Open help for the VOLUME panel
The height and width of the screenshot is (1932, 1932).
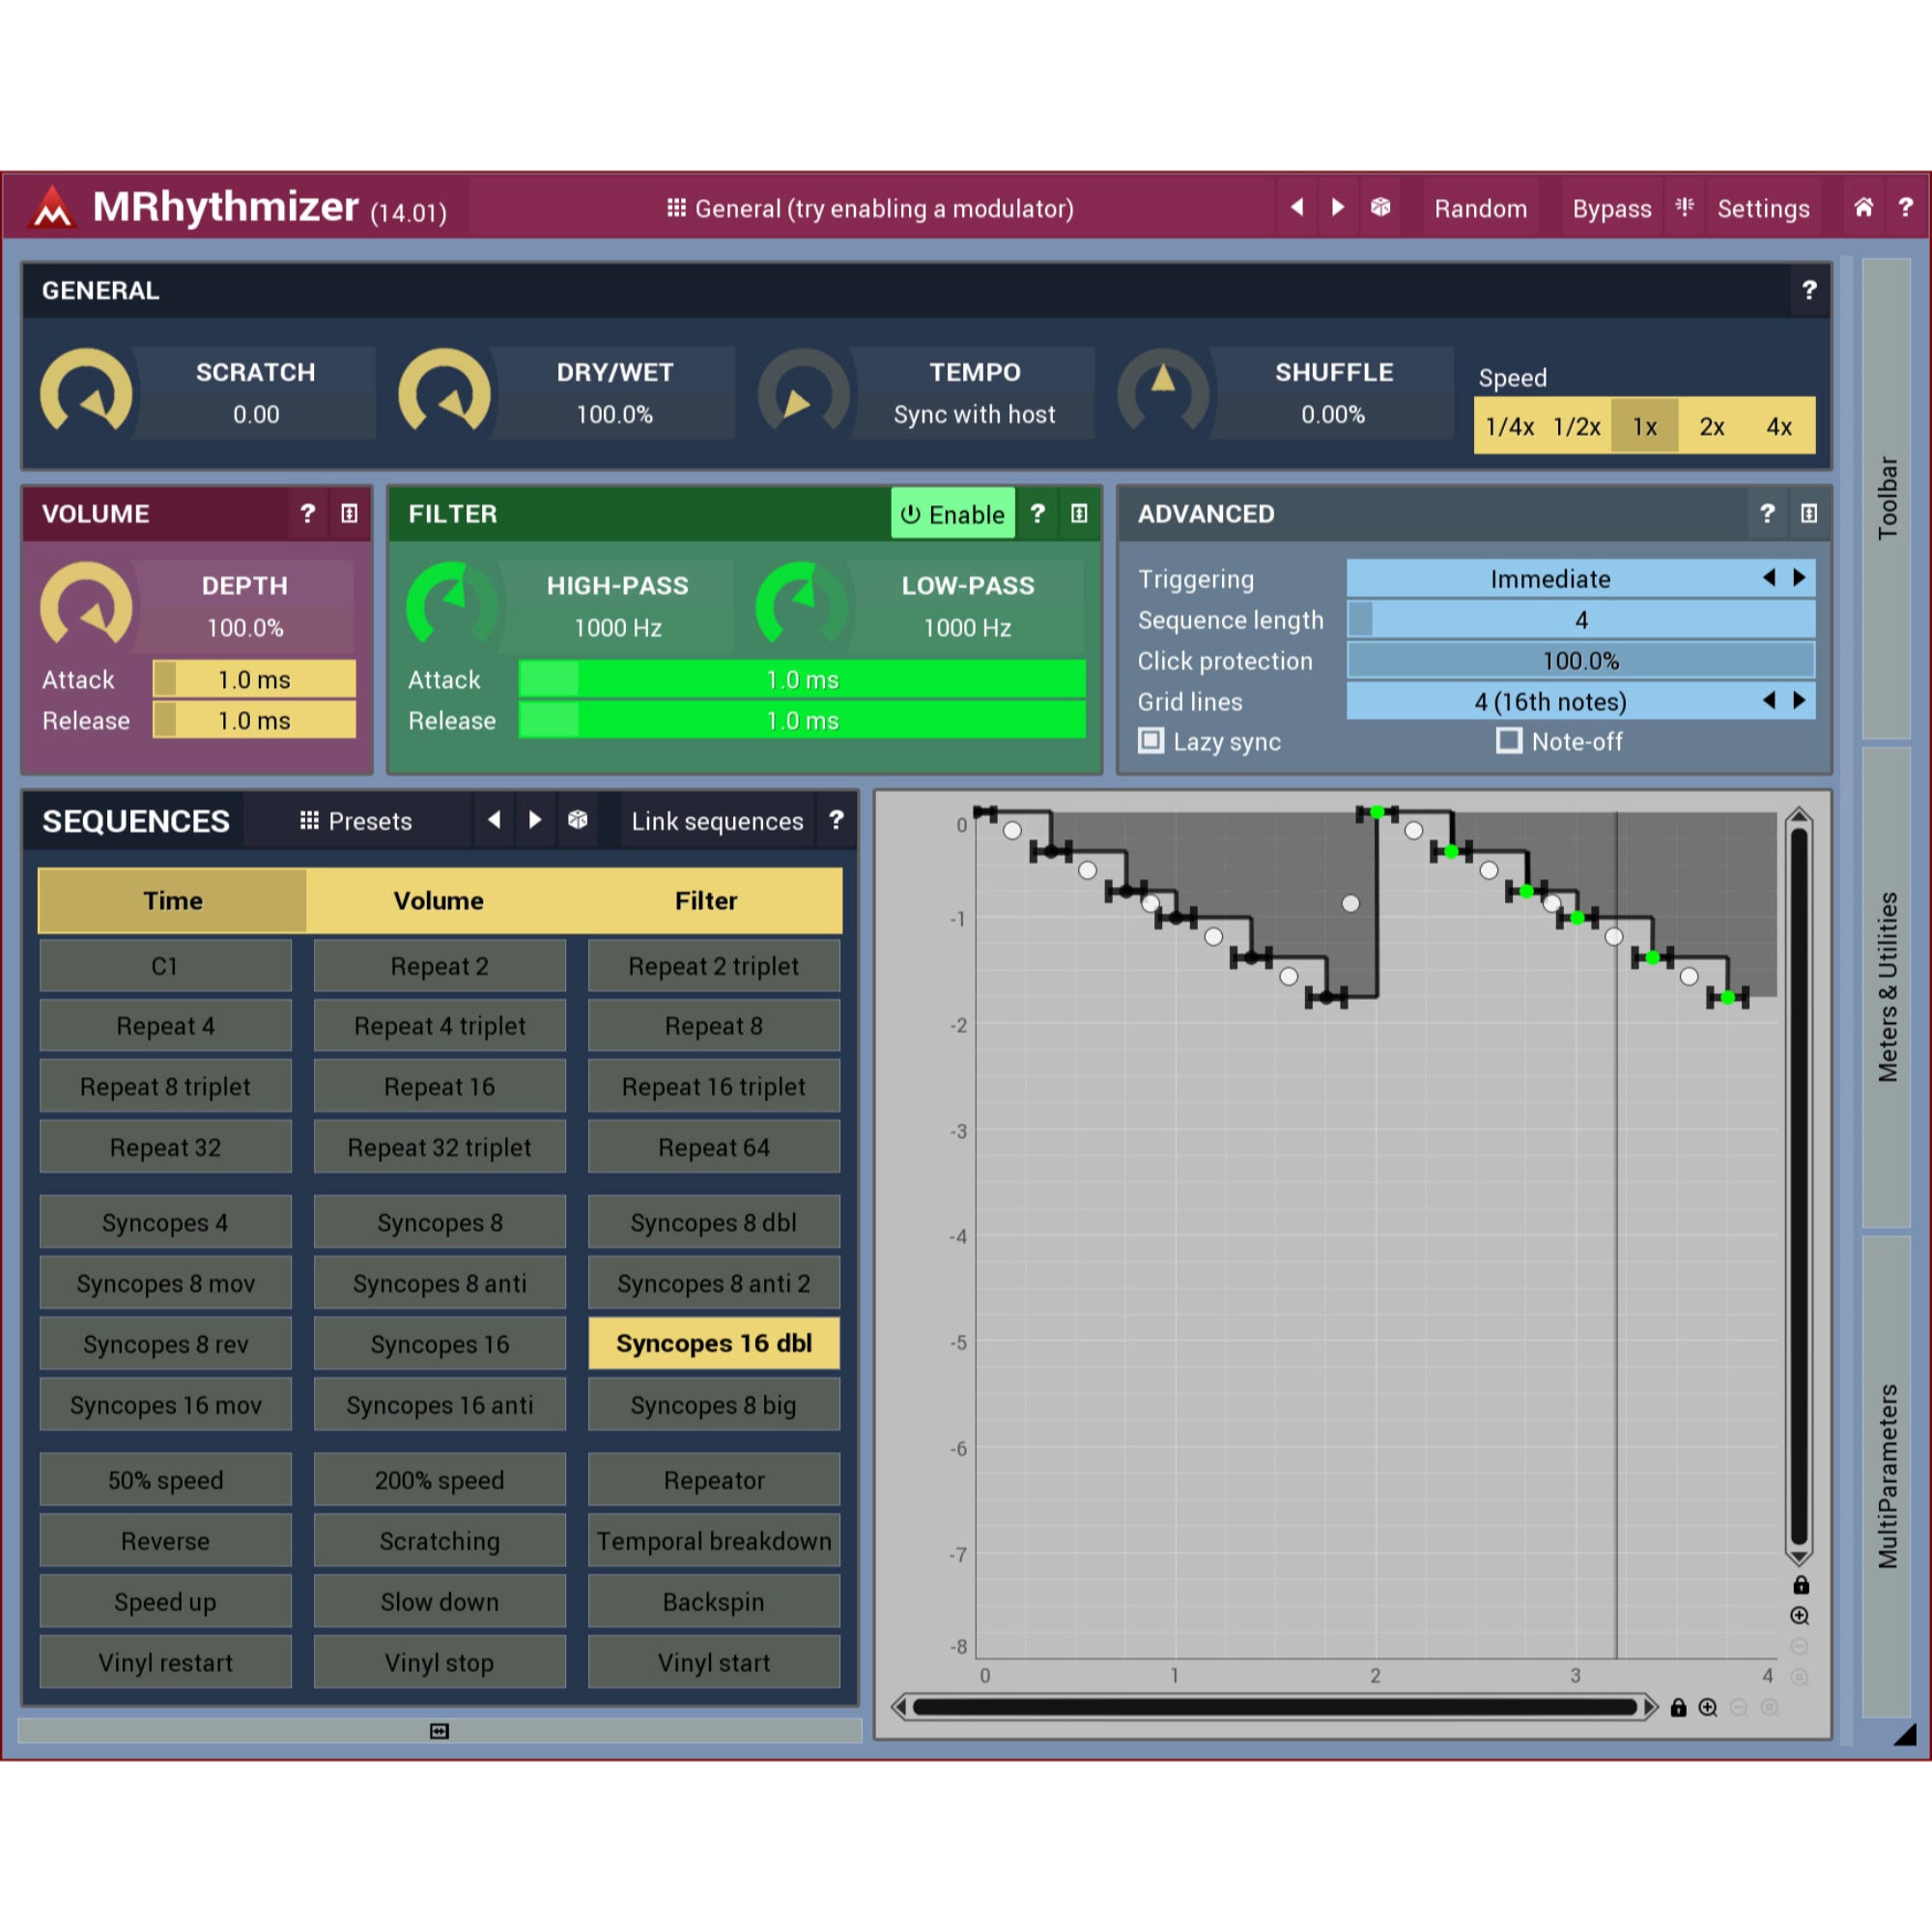(x=308, y=513)
